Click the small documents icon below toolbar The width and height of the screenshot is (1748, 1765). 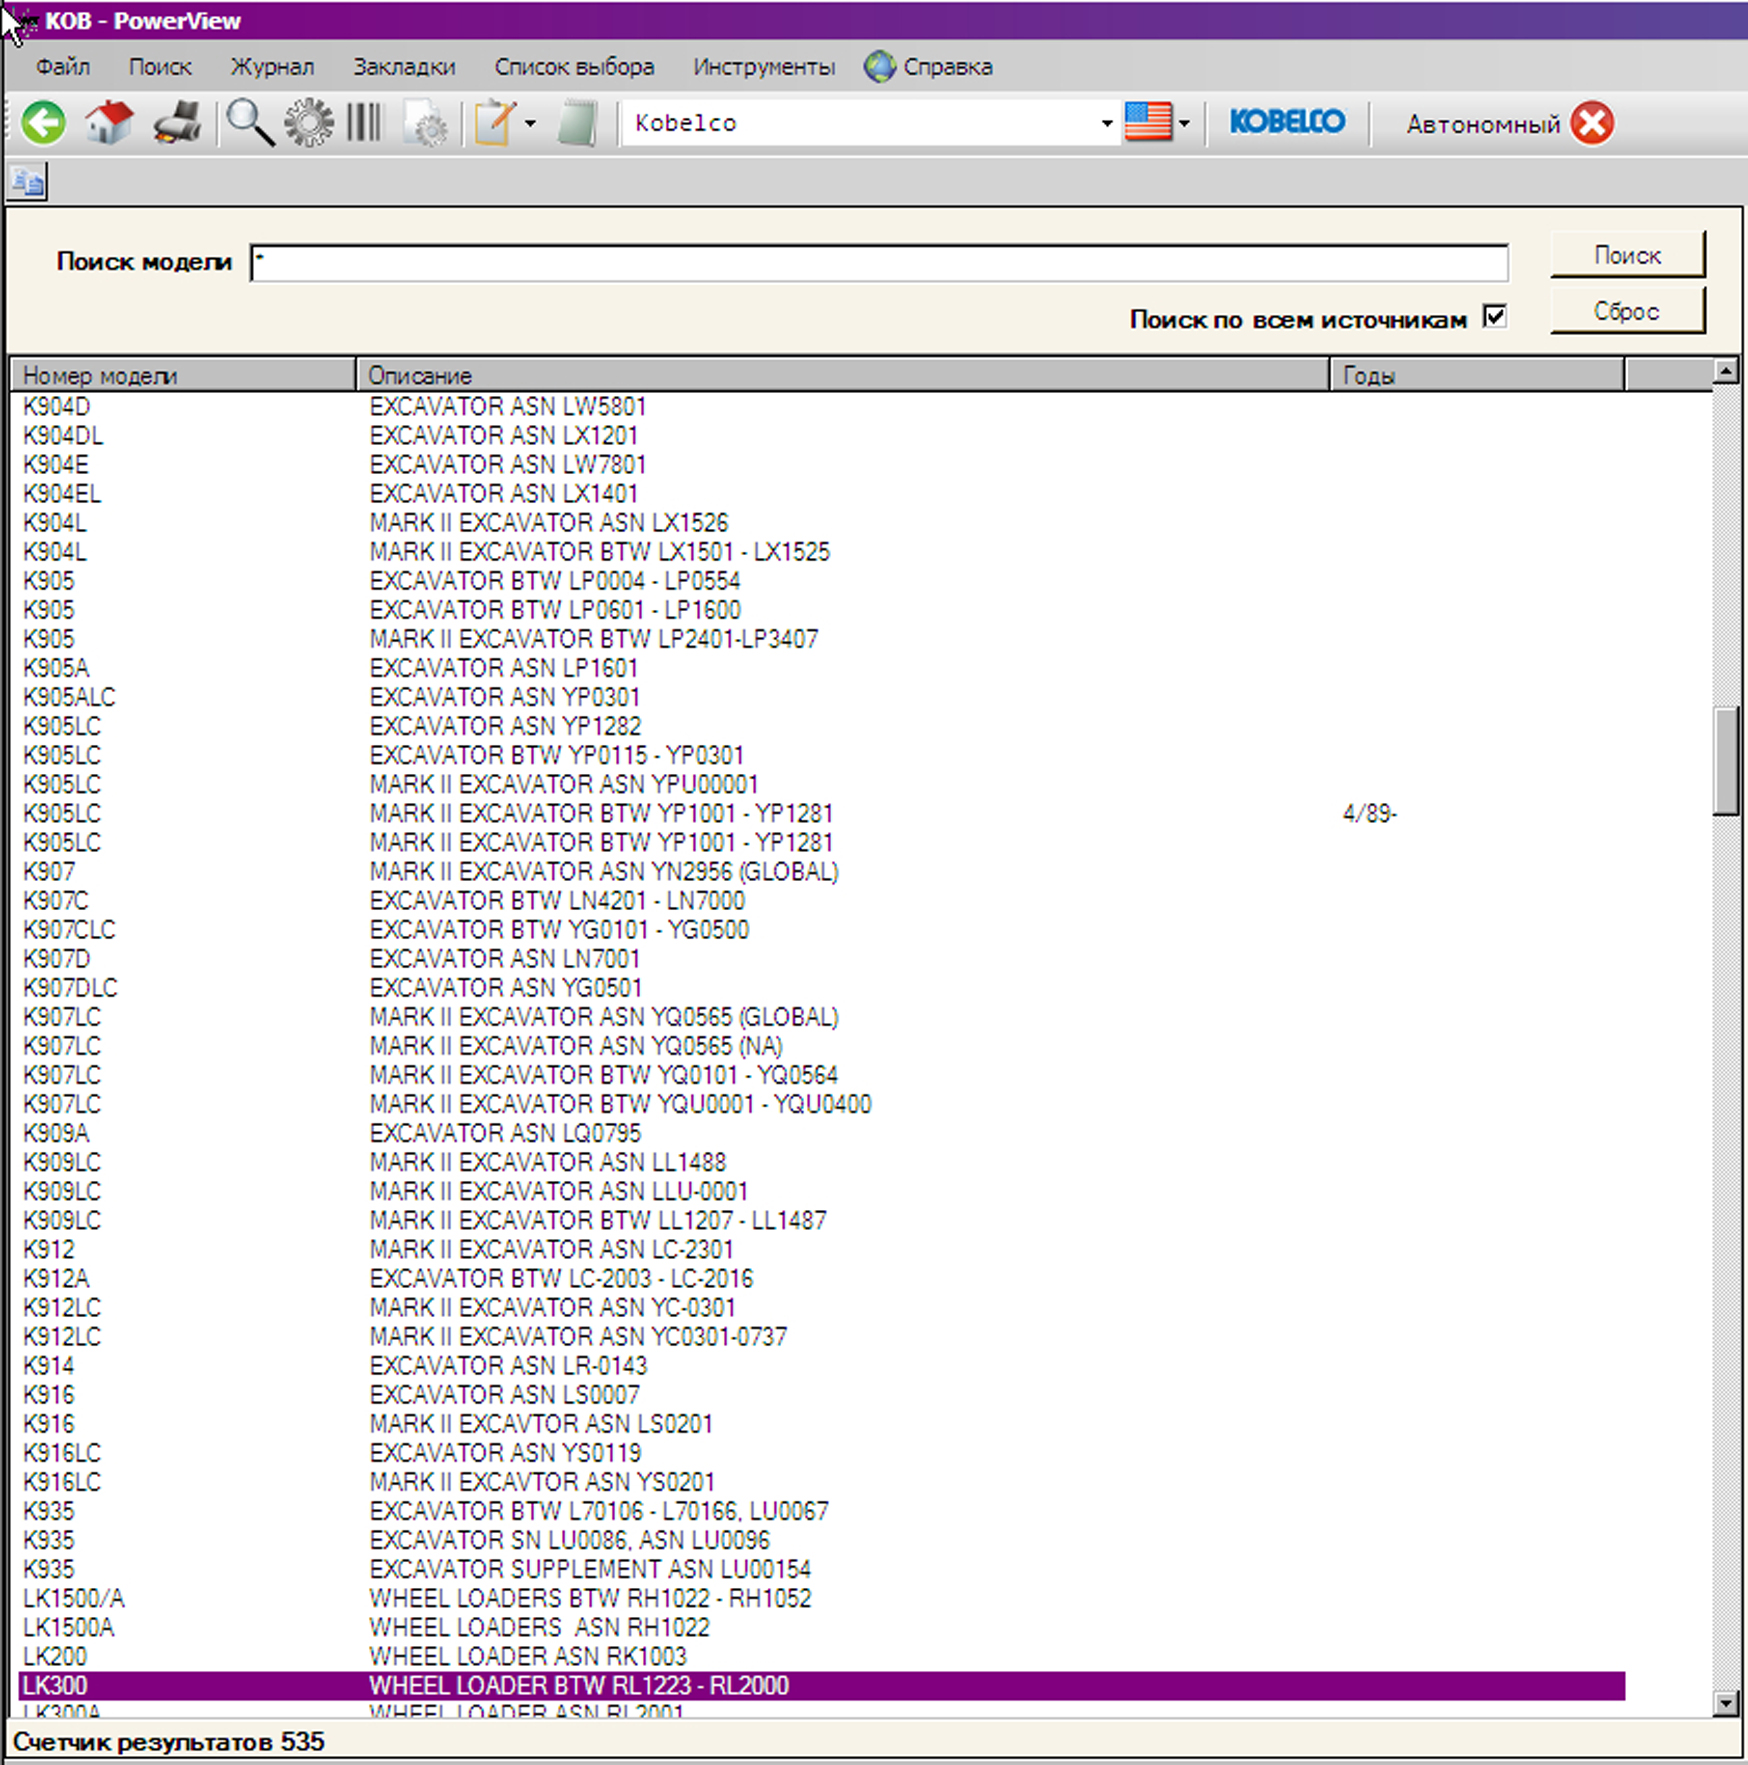click(x=28, y=182)
